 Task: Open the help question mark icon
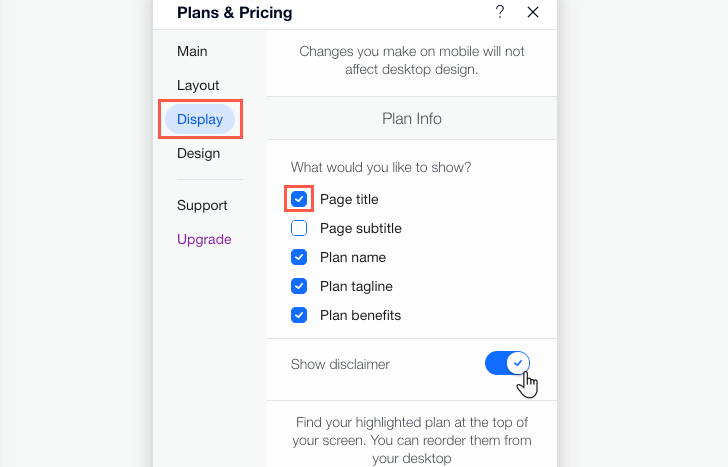click(500, 12)
